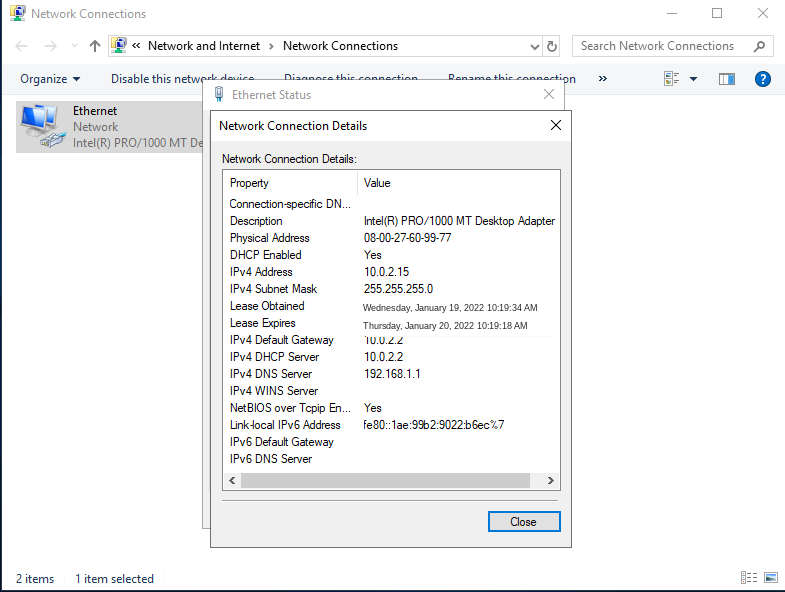Minimize the Network Connections window
785x592 pixels.
coord(672,13)
